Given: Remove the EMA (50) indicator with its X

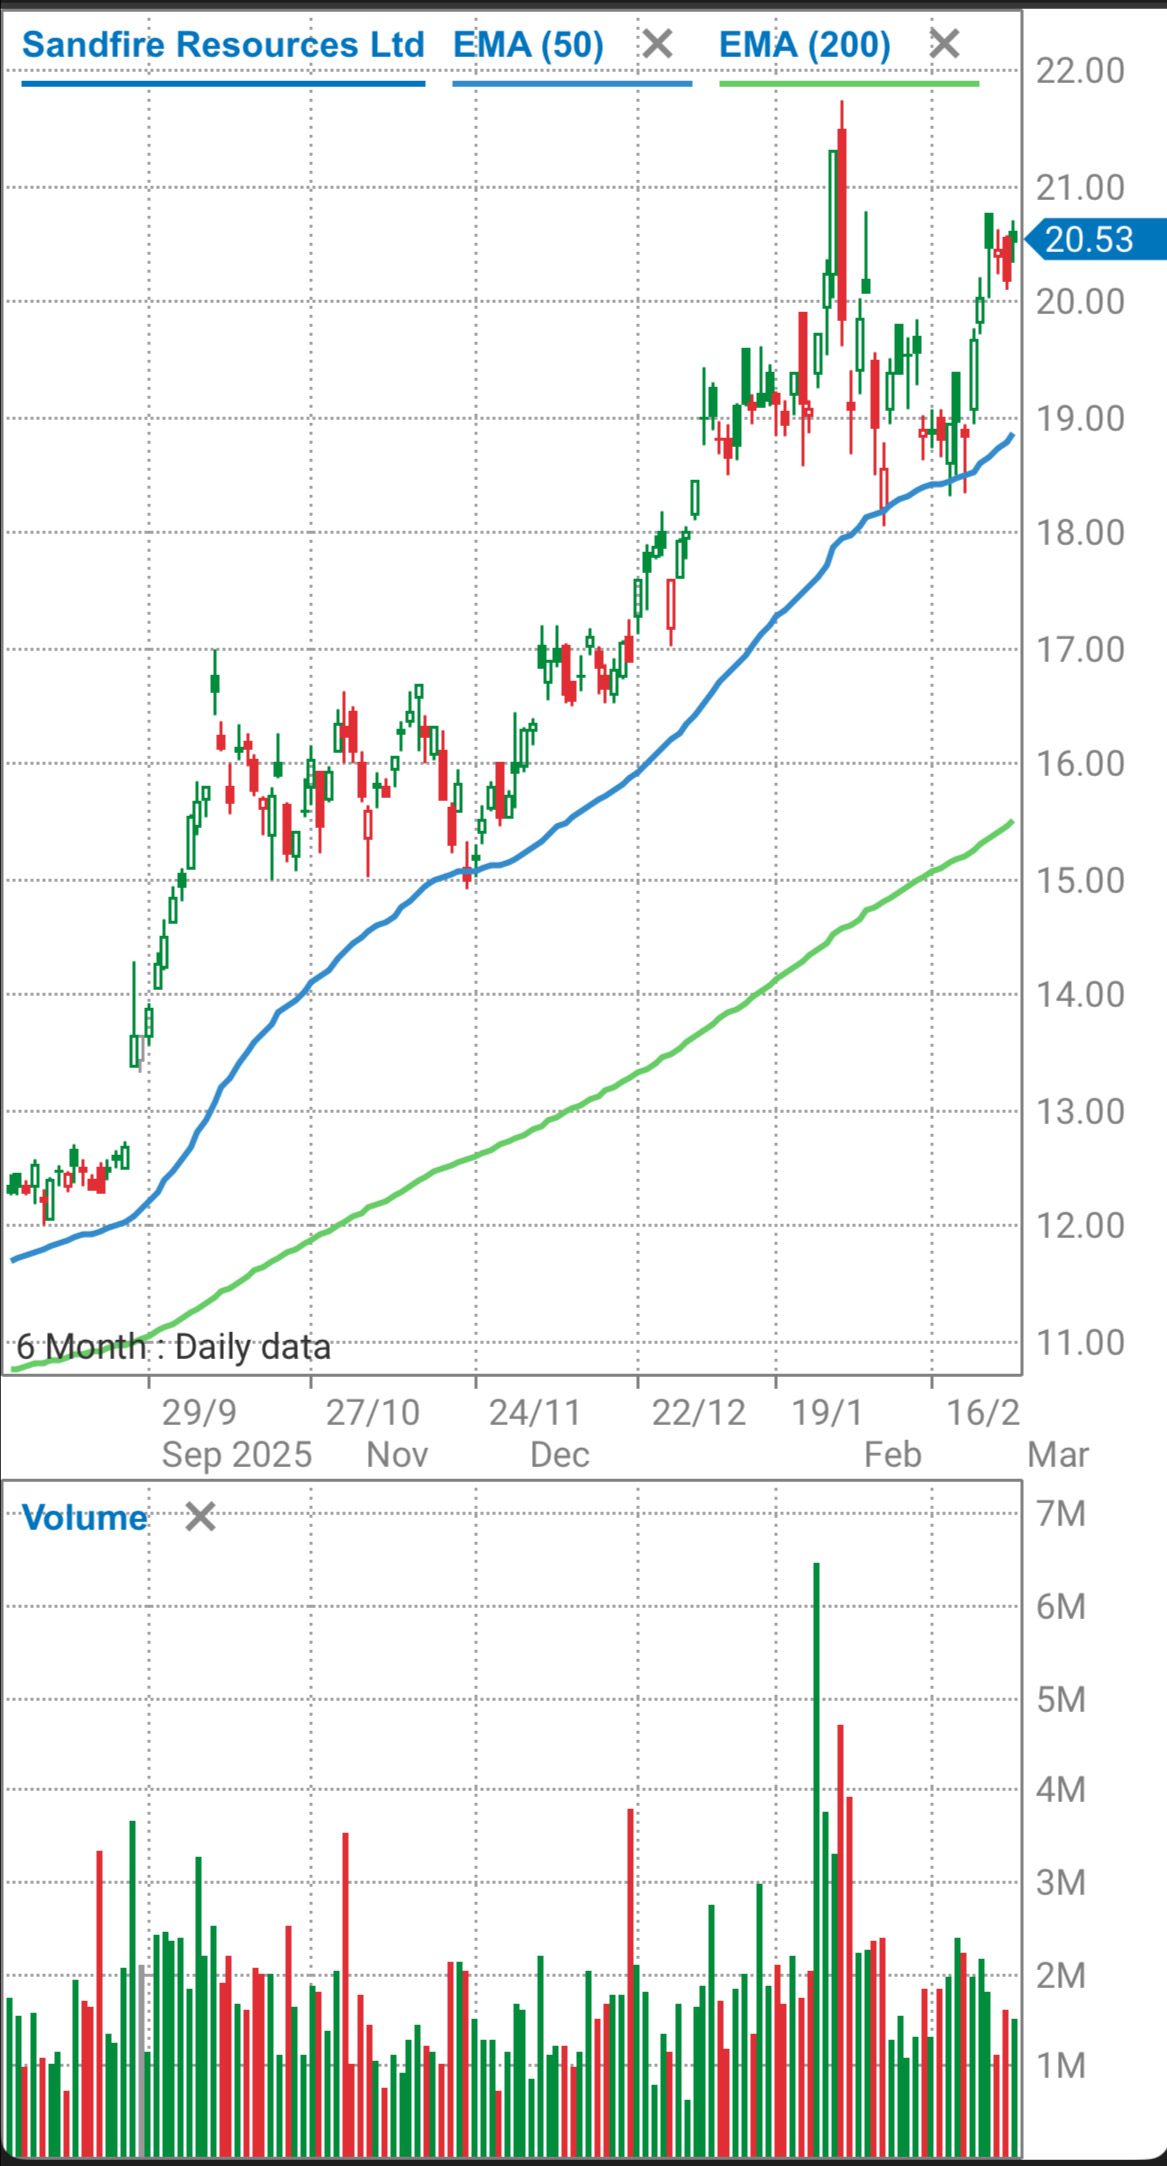Looking at the screenshot, I should [x=658, y=44].
